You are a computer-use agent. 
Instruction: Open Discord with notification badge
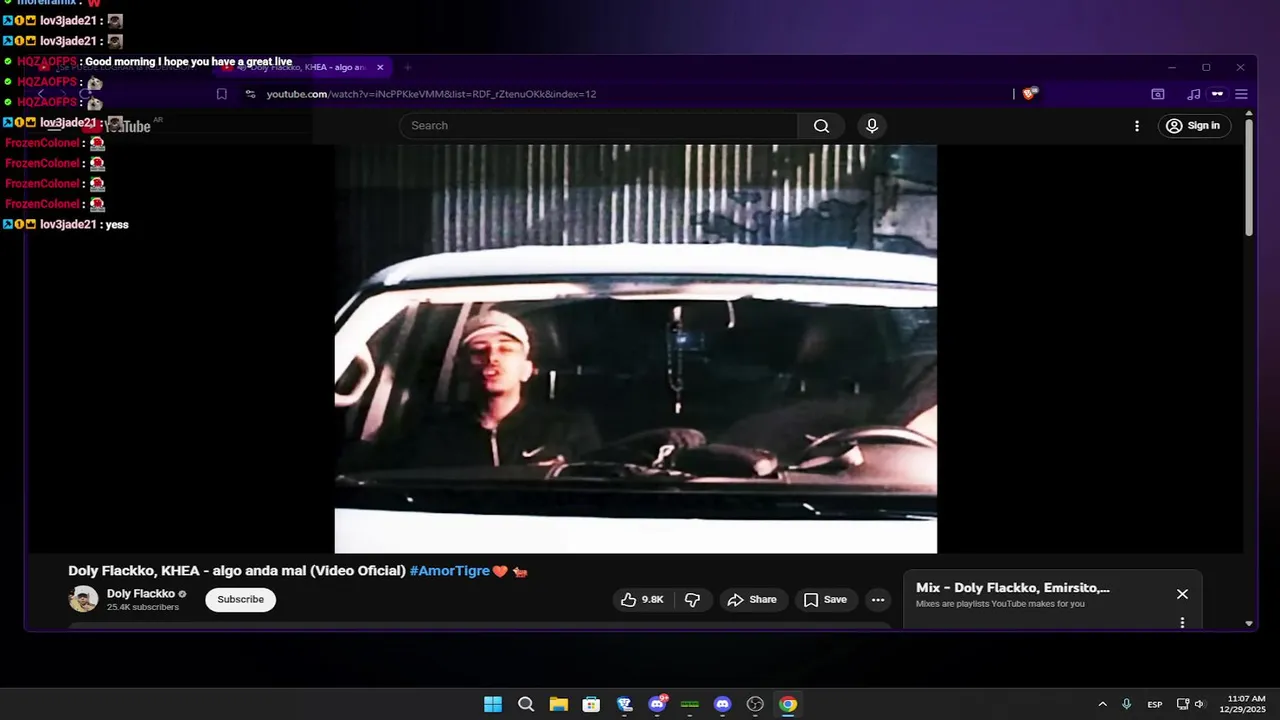[657, 704]
